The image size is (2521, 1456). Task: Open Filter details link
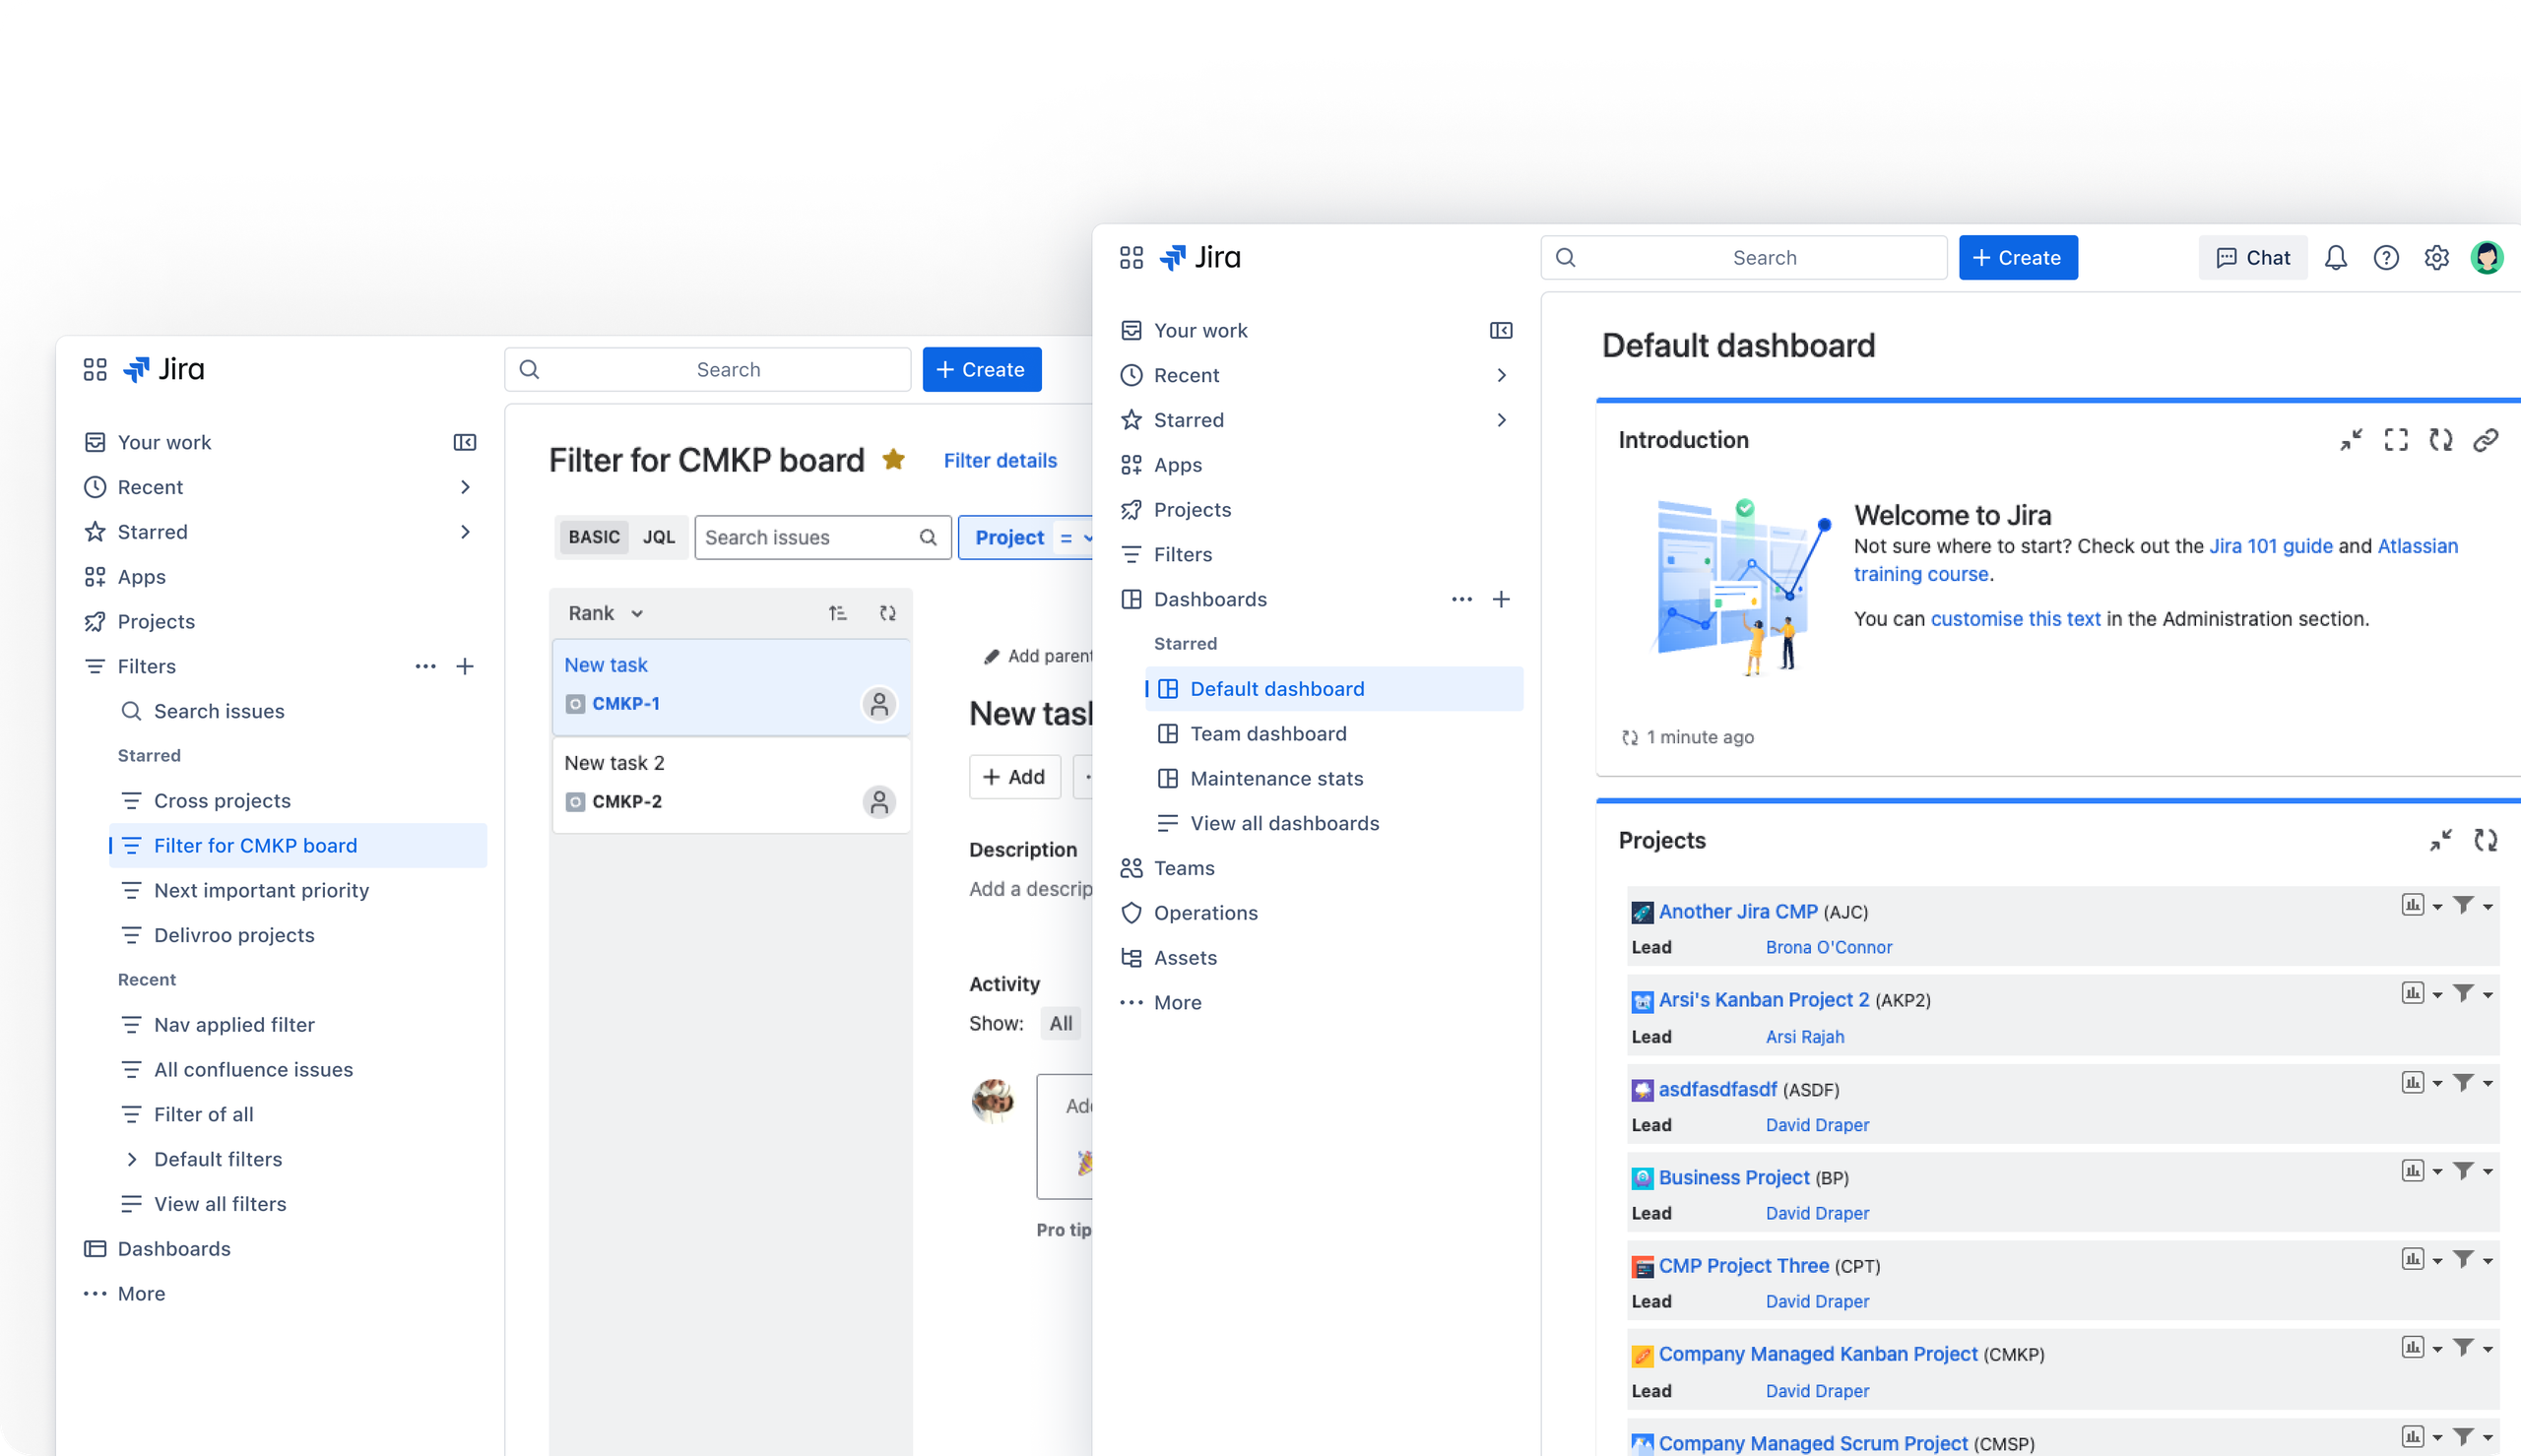point(1000,461)
